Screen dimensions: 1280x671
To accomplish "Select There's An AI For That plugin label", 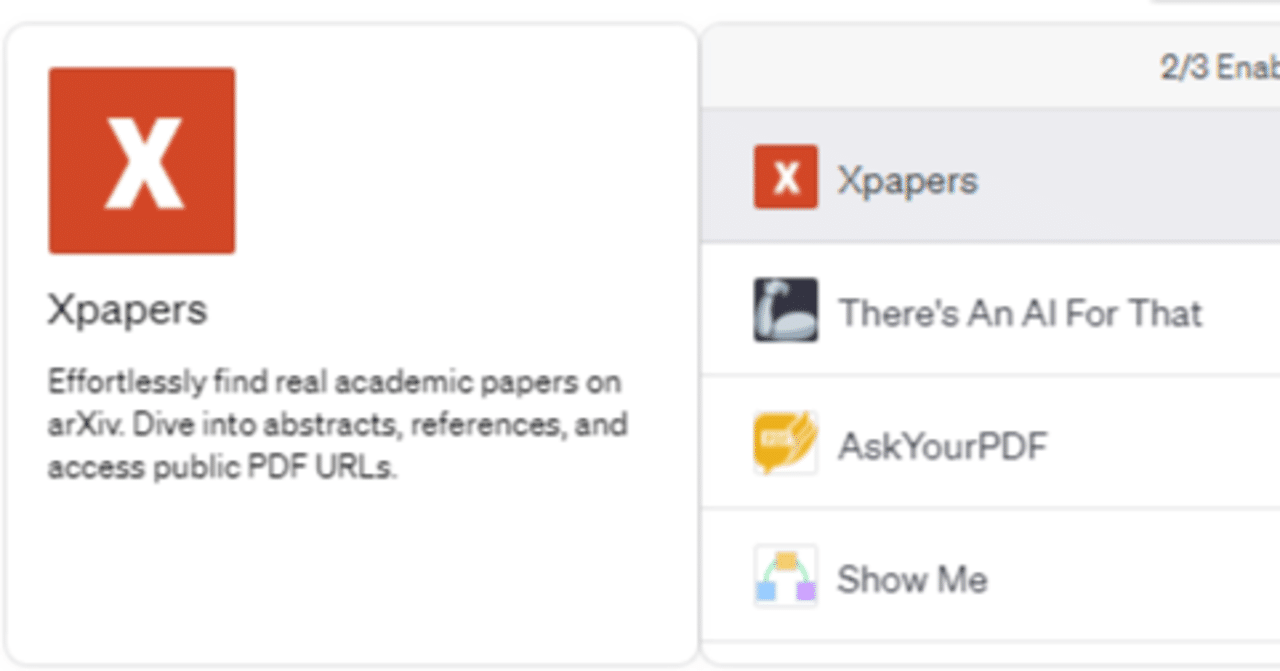I will (1020, 313).
